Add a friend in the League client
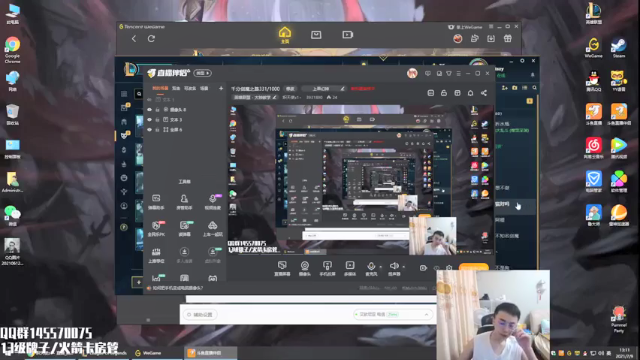The image size is (640, 360). 504,88
